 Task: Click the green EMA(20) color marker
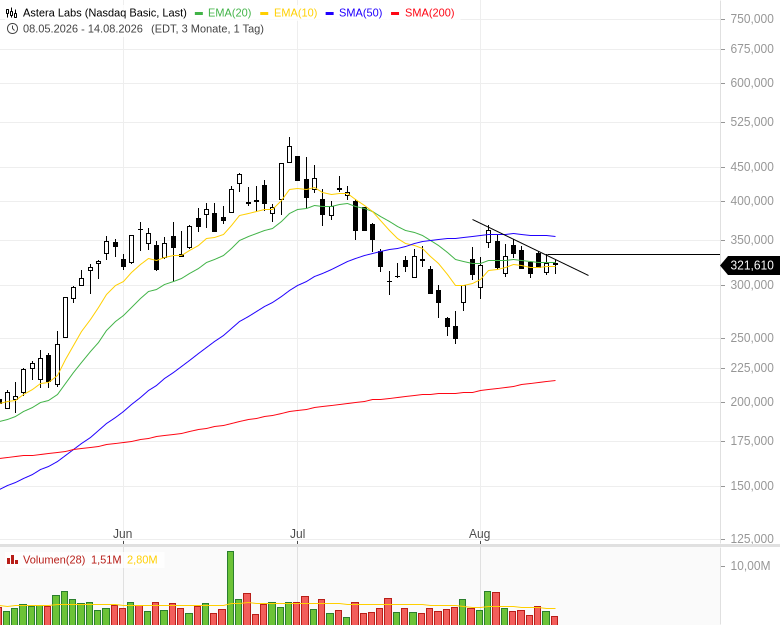199,13
